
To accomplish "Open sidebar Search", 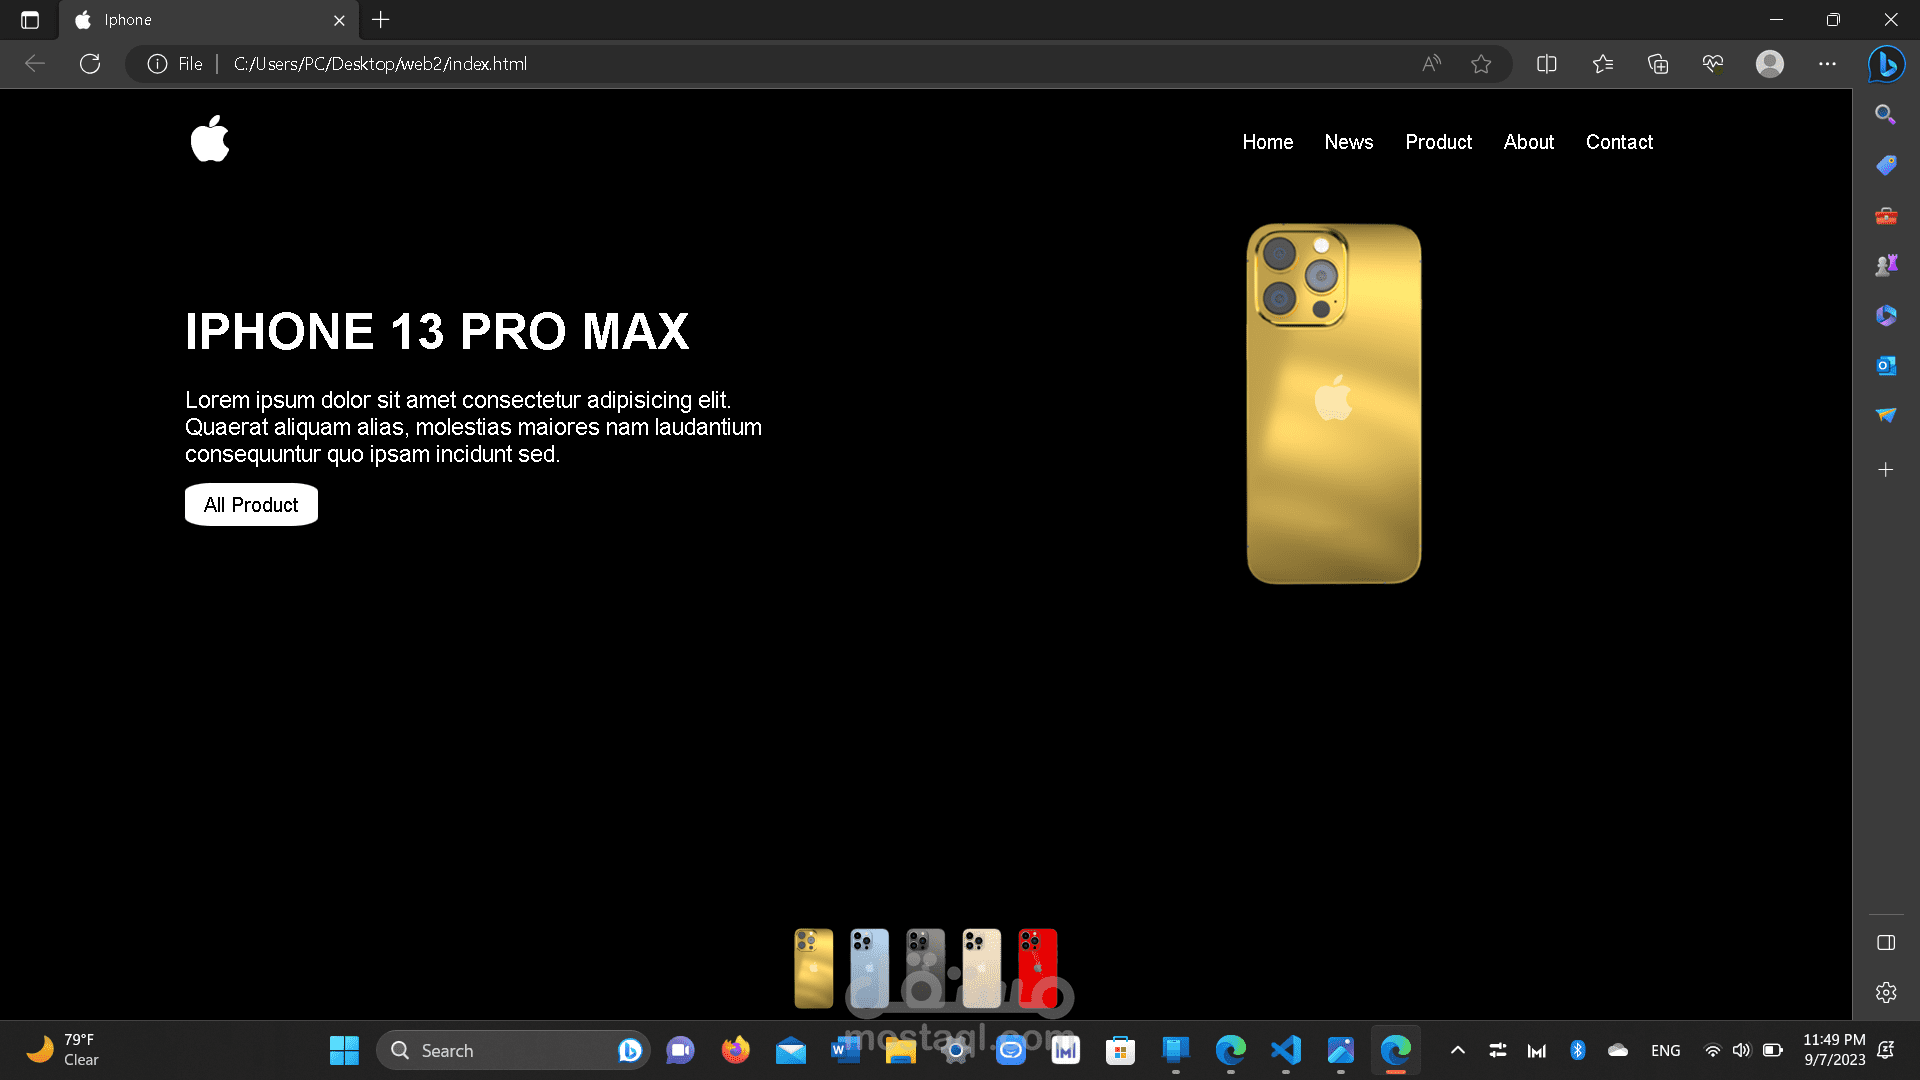I will [x=1885, y=115].
